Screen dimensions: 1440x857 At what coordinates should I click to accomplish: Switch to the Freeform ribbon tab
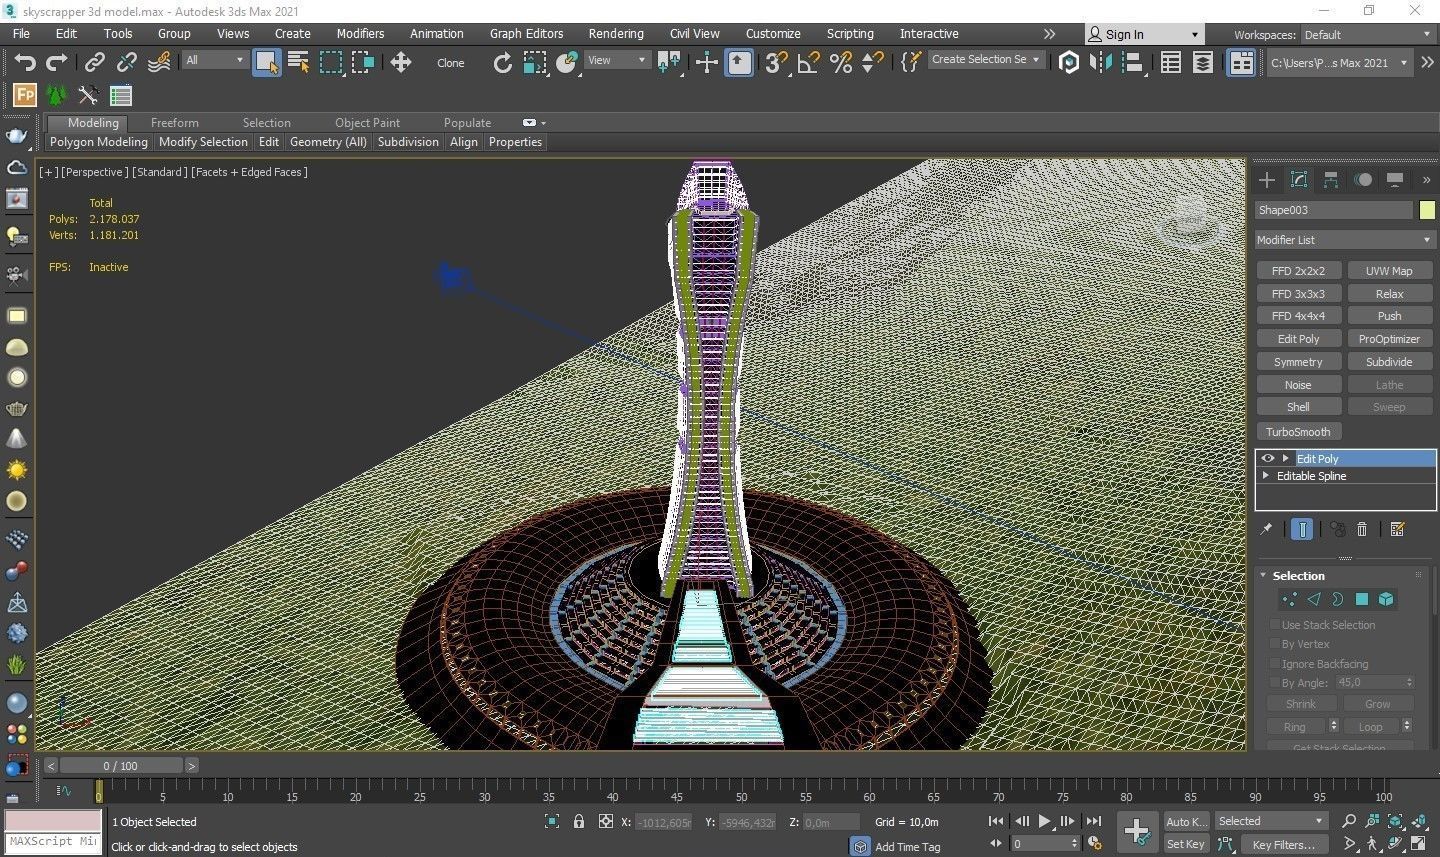pyautogui.click(x=174, y=123)
